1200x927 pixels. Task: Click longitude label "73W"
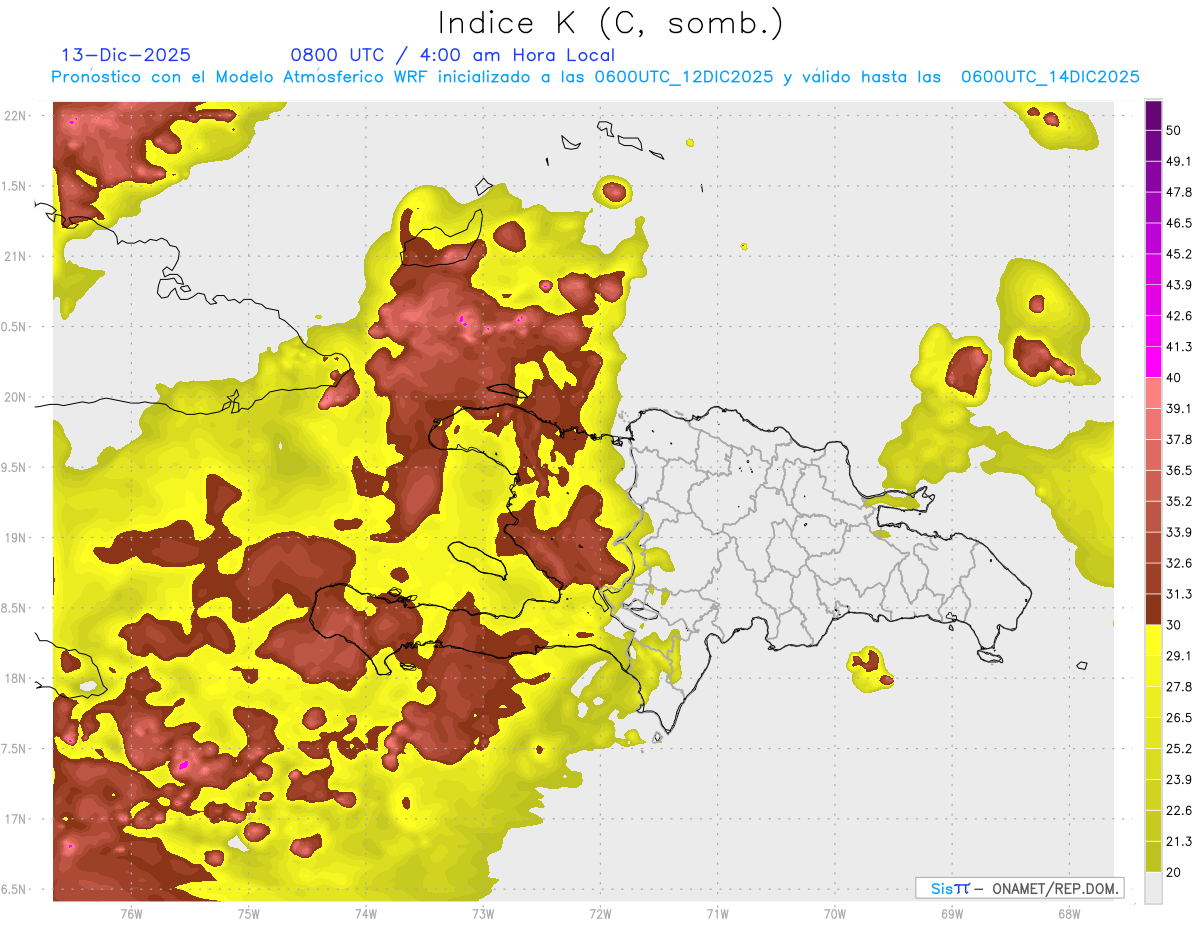click(x=483, y=913)
